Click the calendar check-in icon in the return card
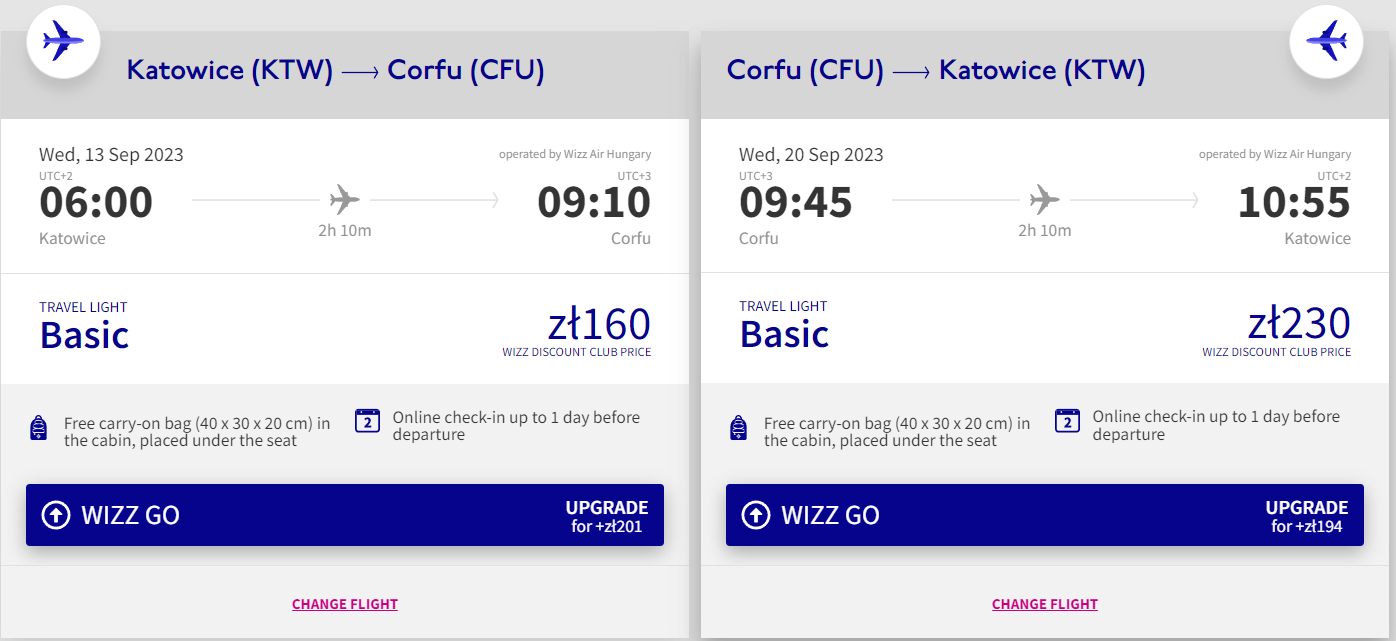The height and width of the screenshot is (641, 1396). point(1068,421)
